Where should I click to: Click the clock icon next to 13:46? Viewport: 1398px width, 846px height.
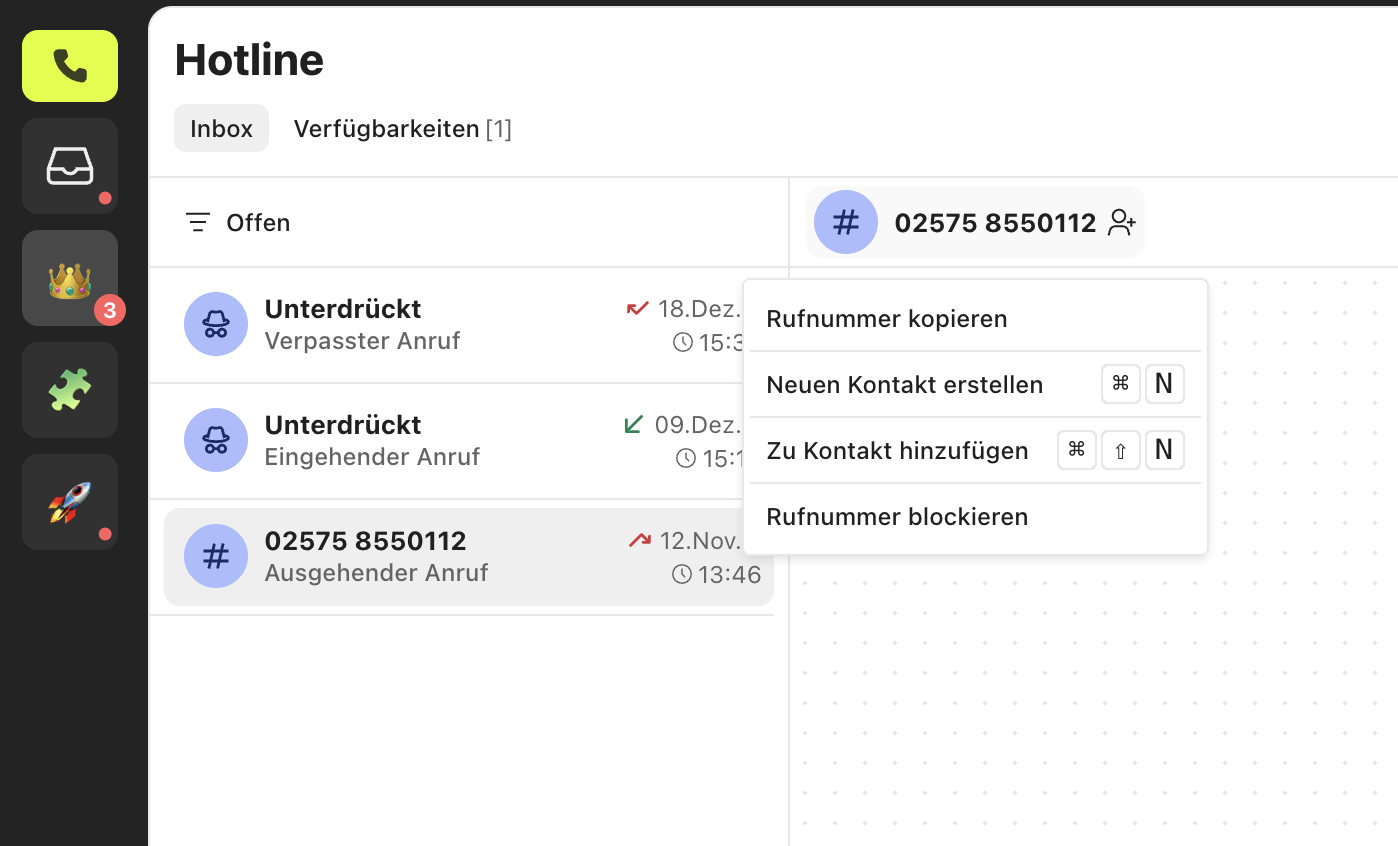click(x=682, y=574)
